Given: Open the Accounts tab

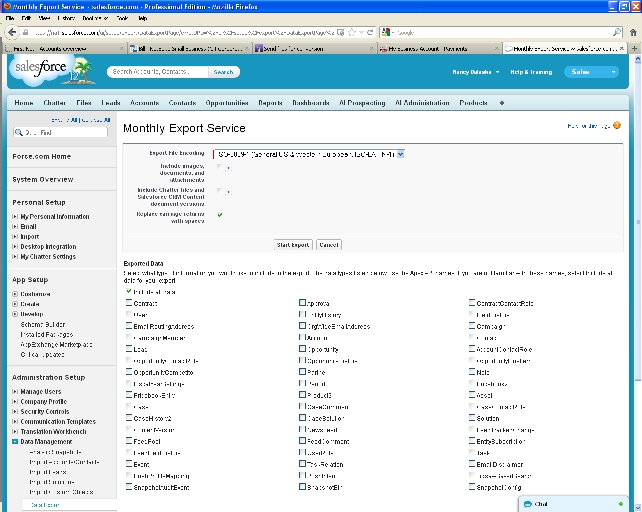Looking at the screenshot, I should coord(145,103).
